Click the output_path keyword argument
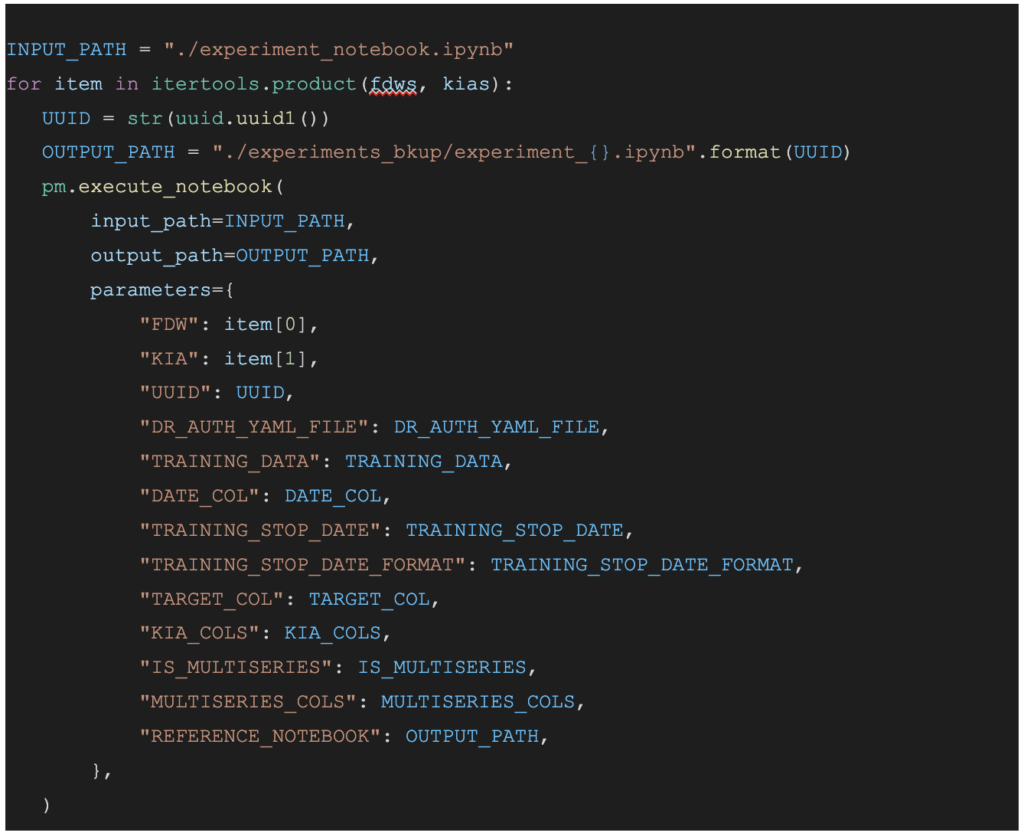 point(157,255)
